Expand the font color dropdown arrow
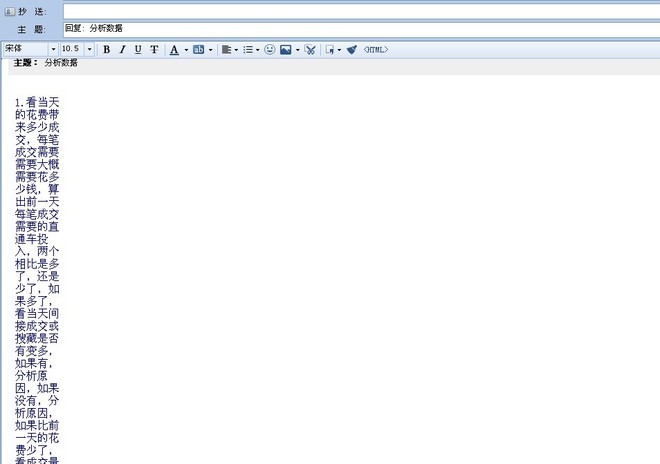Viewport: 660px width, 464px height. [x=186, y=50]
